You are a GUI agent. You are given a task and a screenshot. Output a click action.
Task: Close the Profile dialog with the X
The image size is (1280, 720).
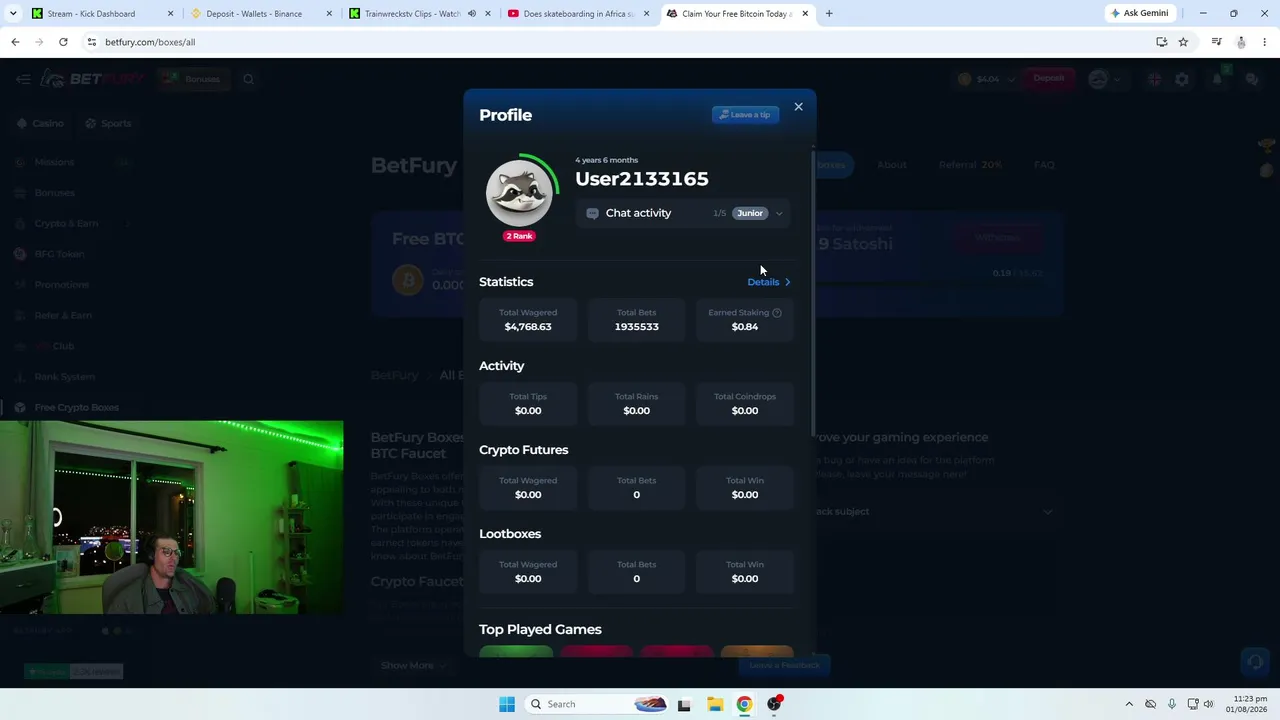point(798,107)
